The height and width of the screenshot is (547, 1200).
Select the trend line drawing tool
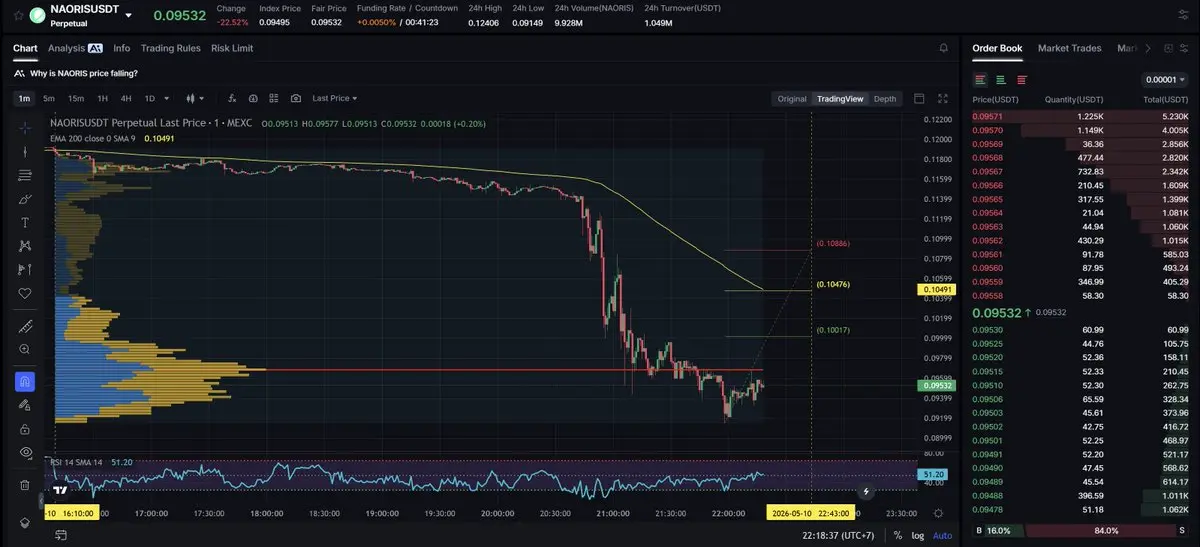point(26,151)
